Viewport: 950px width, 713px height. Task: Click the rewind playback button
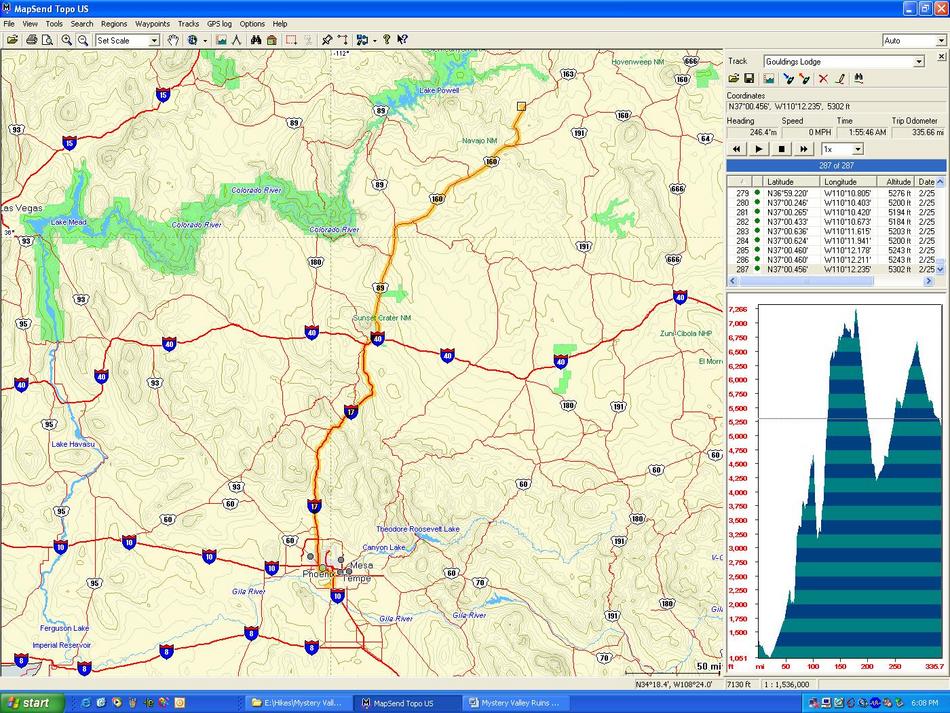[x=736, y=149]
